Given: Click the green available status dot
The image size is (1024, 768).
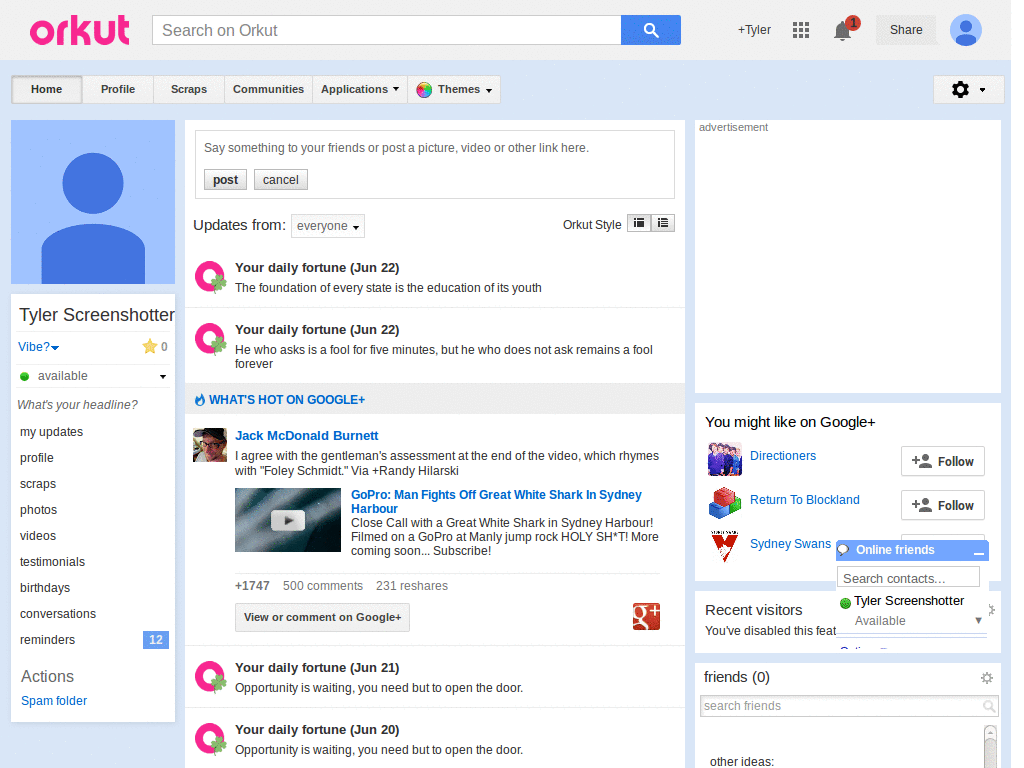Looking at the screenshot, I should [25, 376].
